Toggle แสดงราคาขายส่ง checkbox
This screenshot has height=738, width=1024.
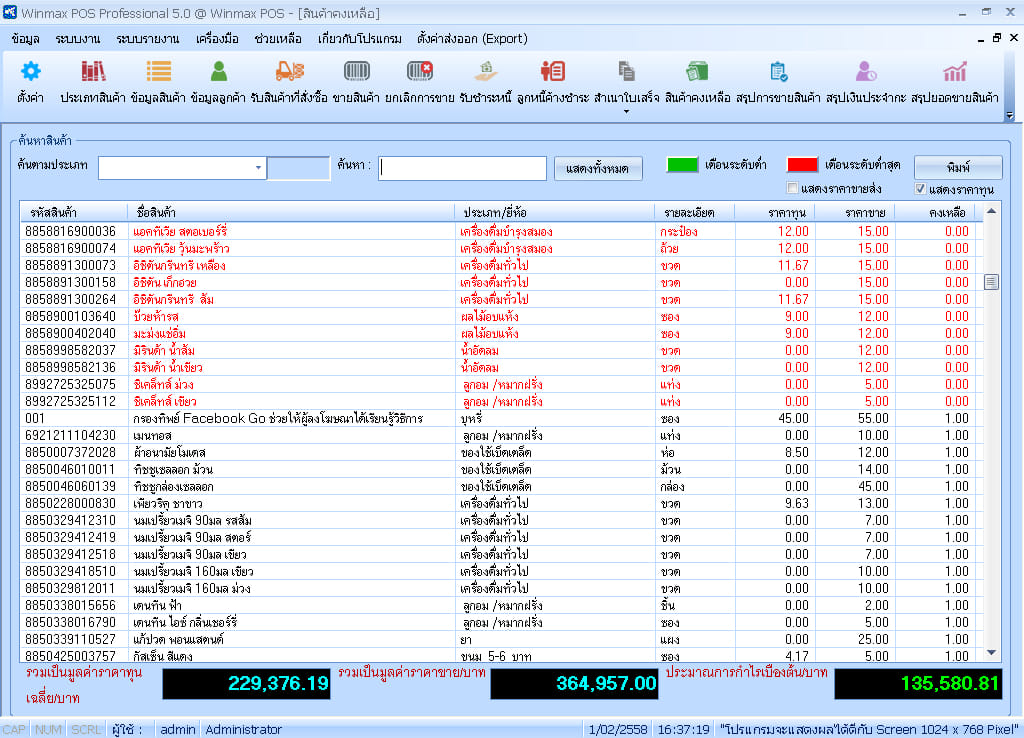[x=792, y=188]
